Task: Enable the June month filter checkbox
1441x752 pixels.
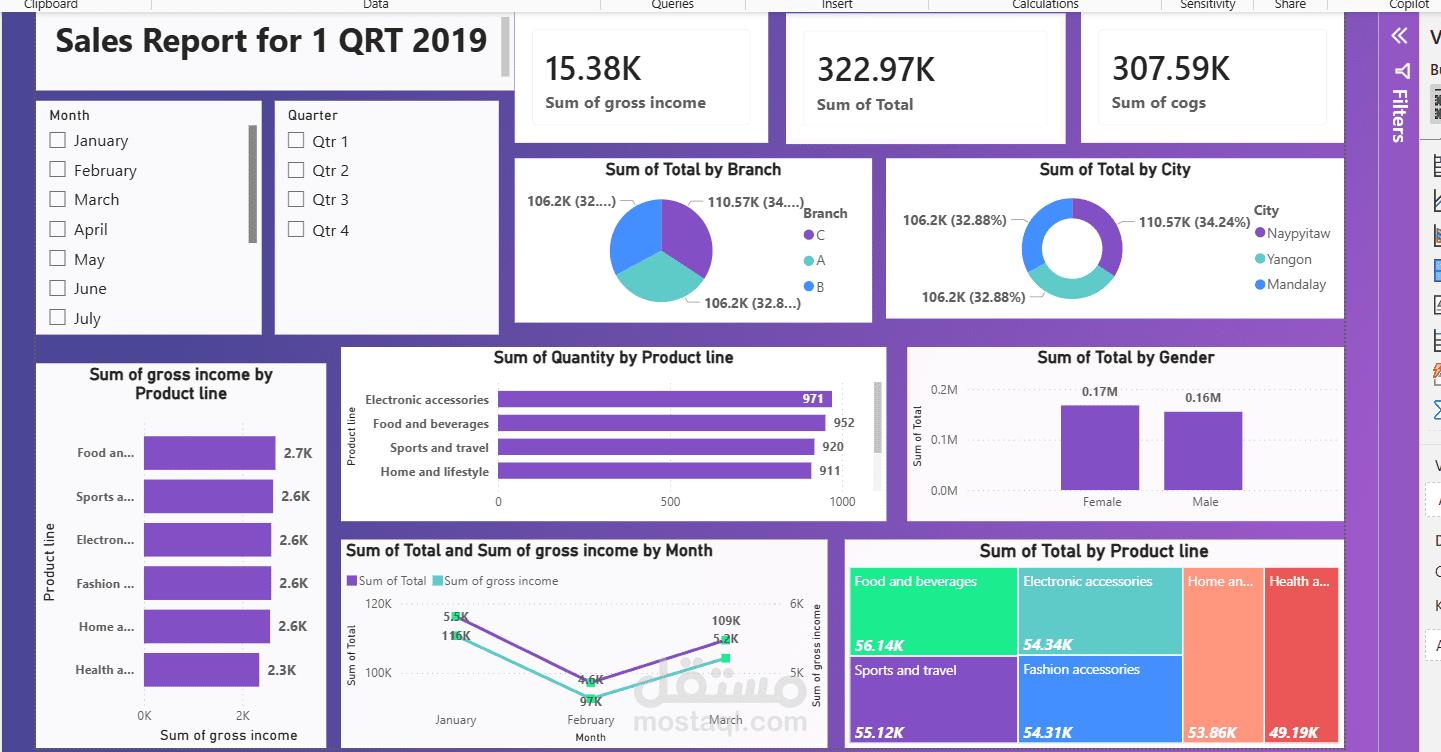Action: 58,288
